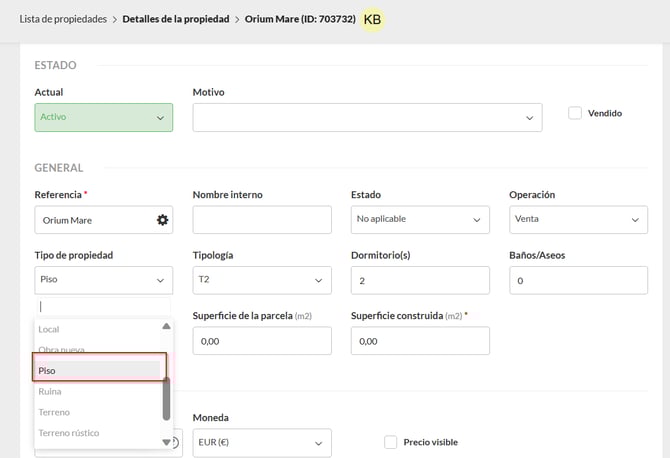Click the KB user avatar badge

[x=372, y=20]
